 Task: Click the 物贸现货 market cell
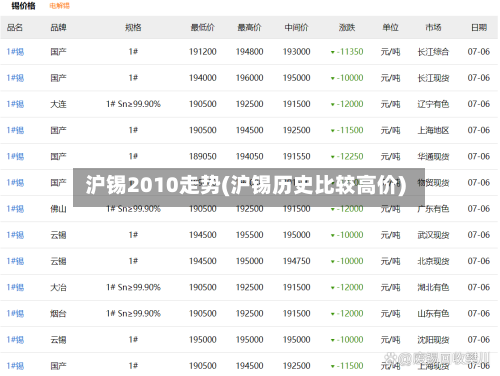click(433, 183)
